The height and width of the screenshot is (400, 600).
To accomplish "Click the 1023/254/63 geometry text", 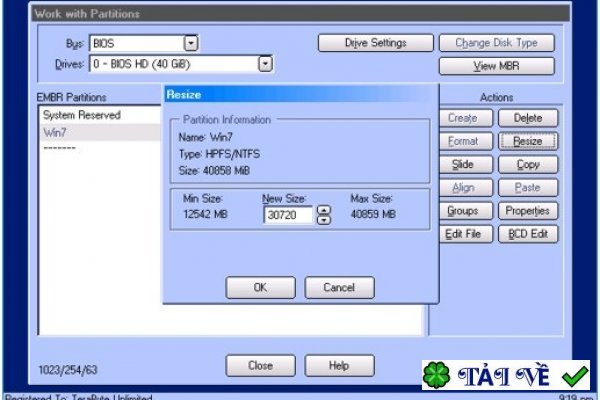I will pyautogui.click(x=68, y=370).
